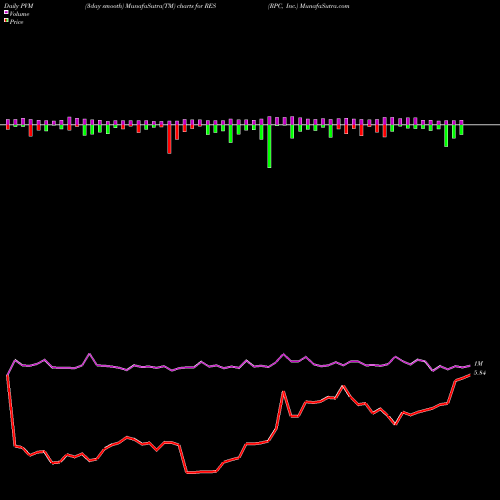This screenshot has height=500, width=500.
Task: Click the '1M' volume value label
Action: pos(478,364)
